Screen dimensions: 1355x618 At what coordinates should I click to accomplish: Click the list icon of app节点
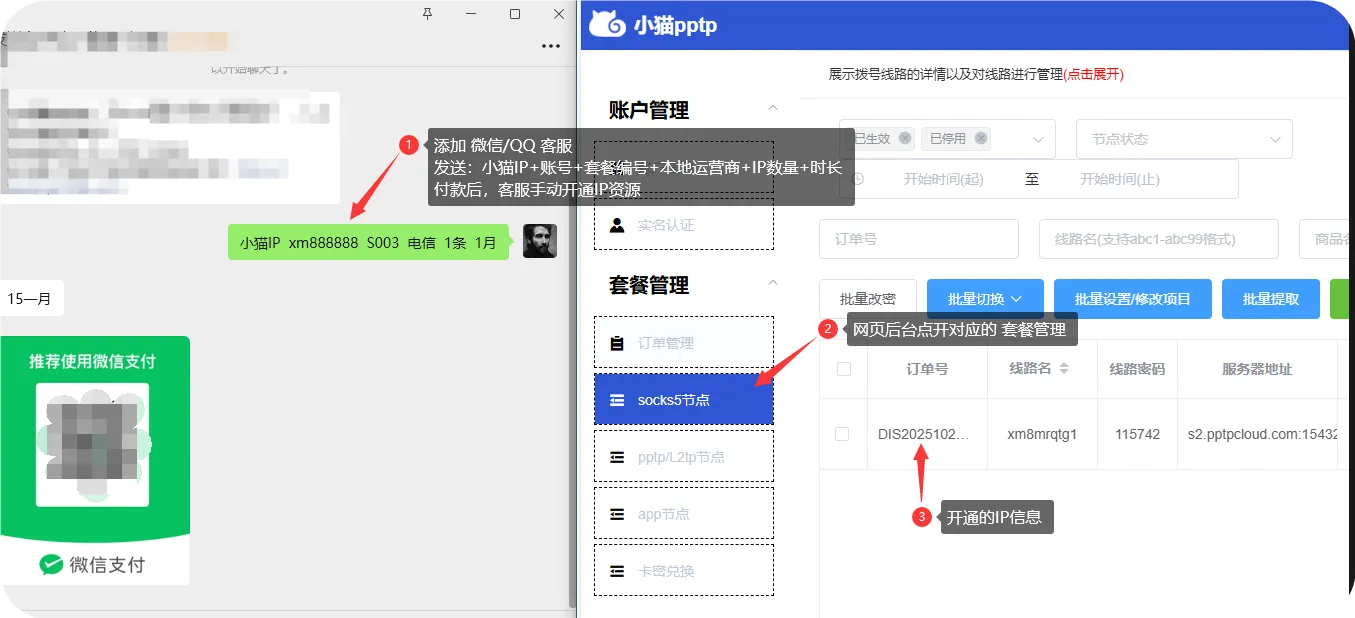click(x=617, y=514)
